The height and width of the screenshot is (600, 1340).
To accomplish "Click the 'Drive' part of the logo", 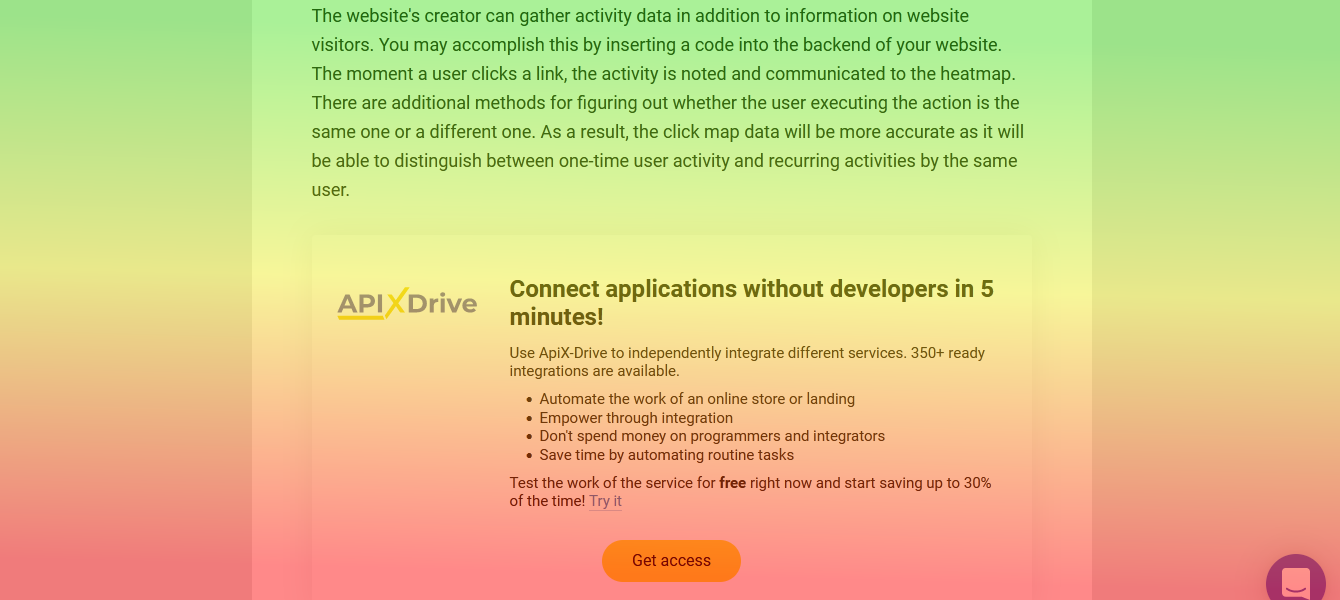I will pyautogui.click(x=441, y=304).
